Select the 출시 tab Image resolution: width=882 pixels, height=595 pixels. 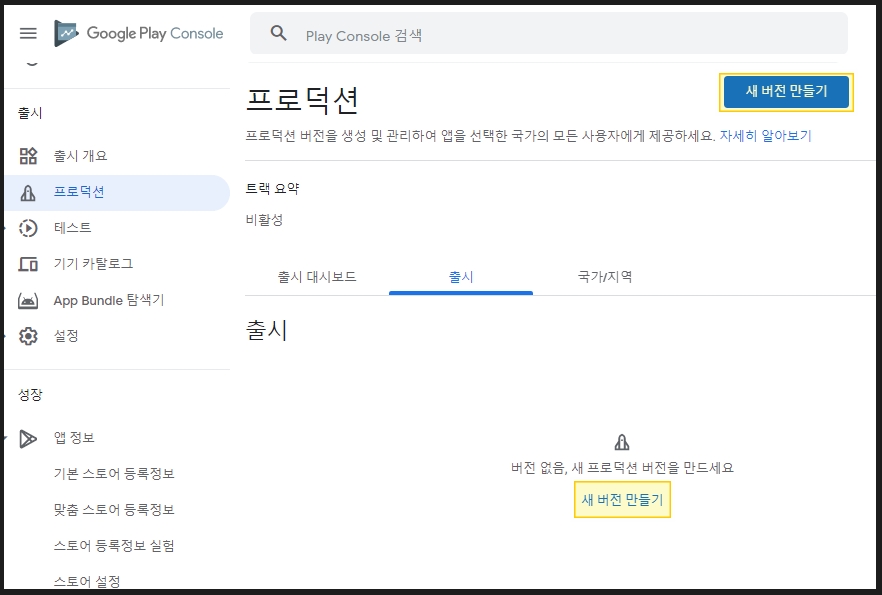point(461,277)
